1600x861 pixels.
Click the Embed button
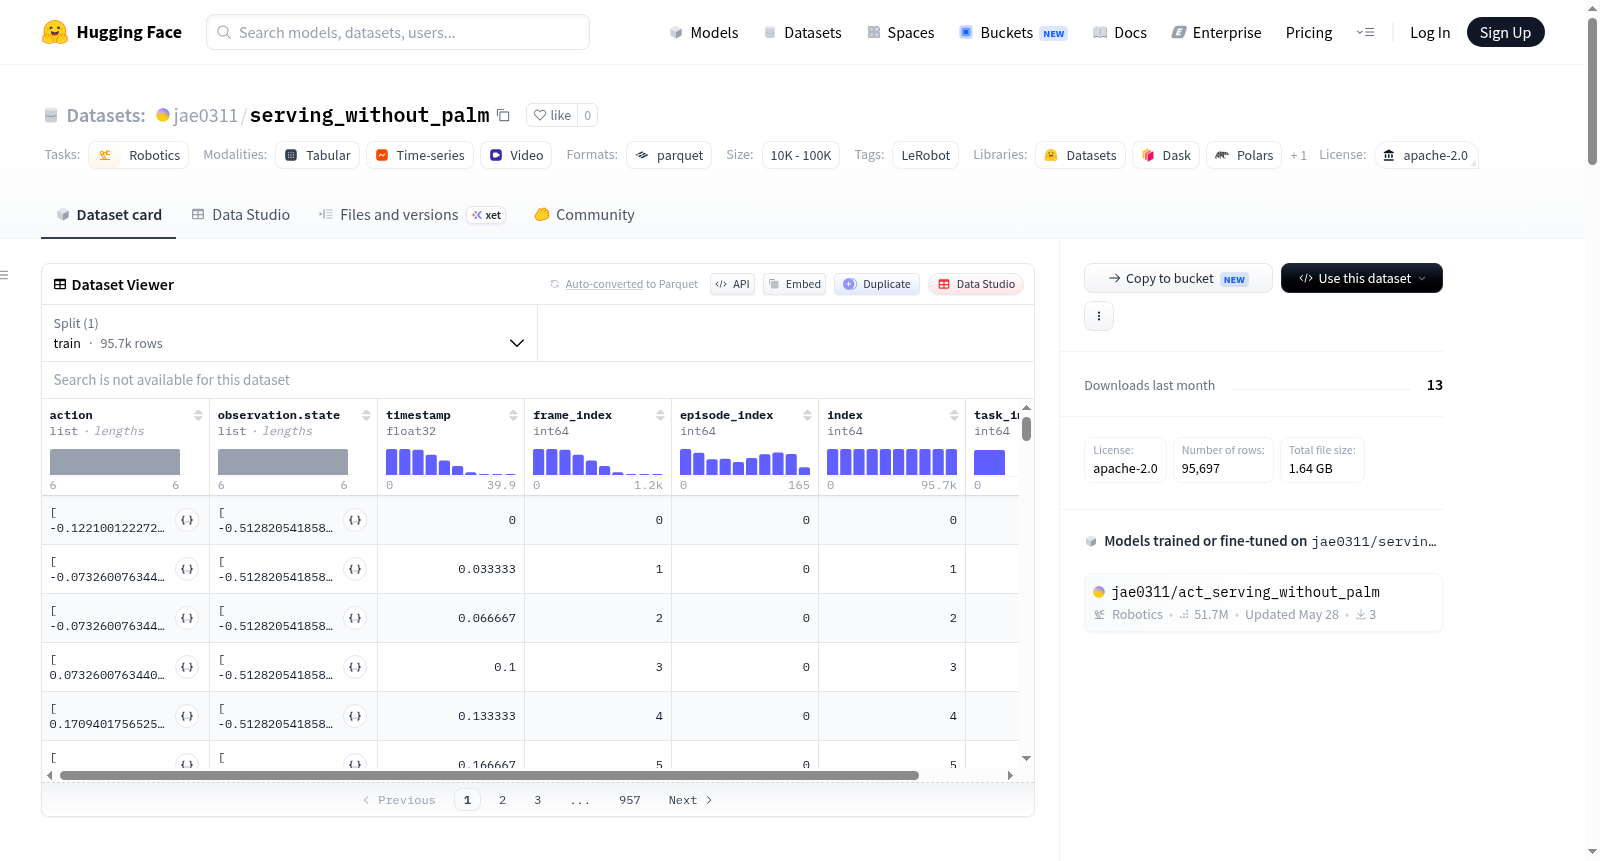click(x=795, y=284)
